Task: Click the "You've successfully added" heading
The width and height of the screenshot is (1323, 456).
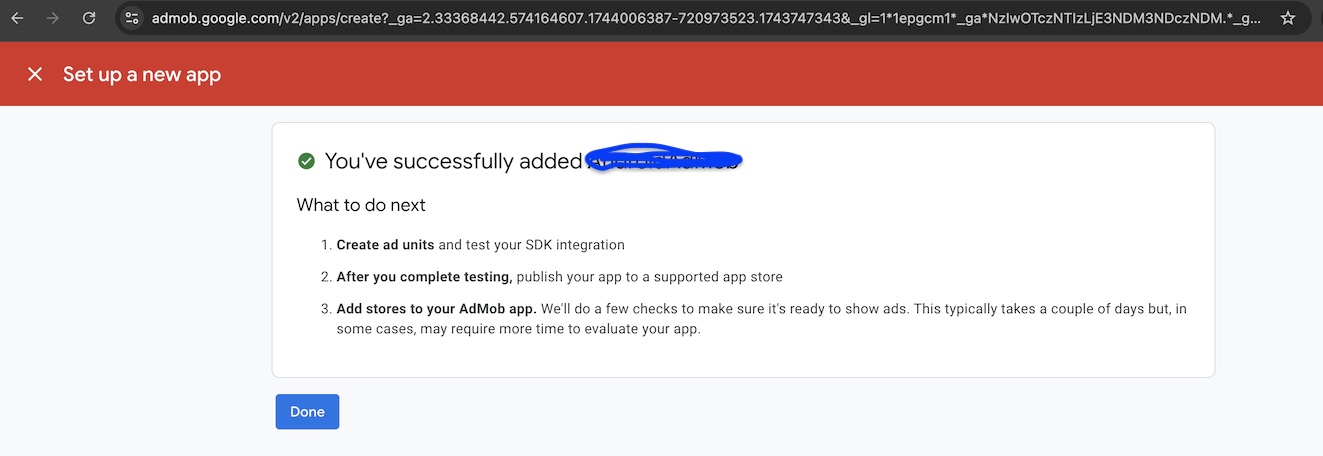Action: coord(453,161)
